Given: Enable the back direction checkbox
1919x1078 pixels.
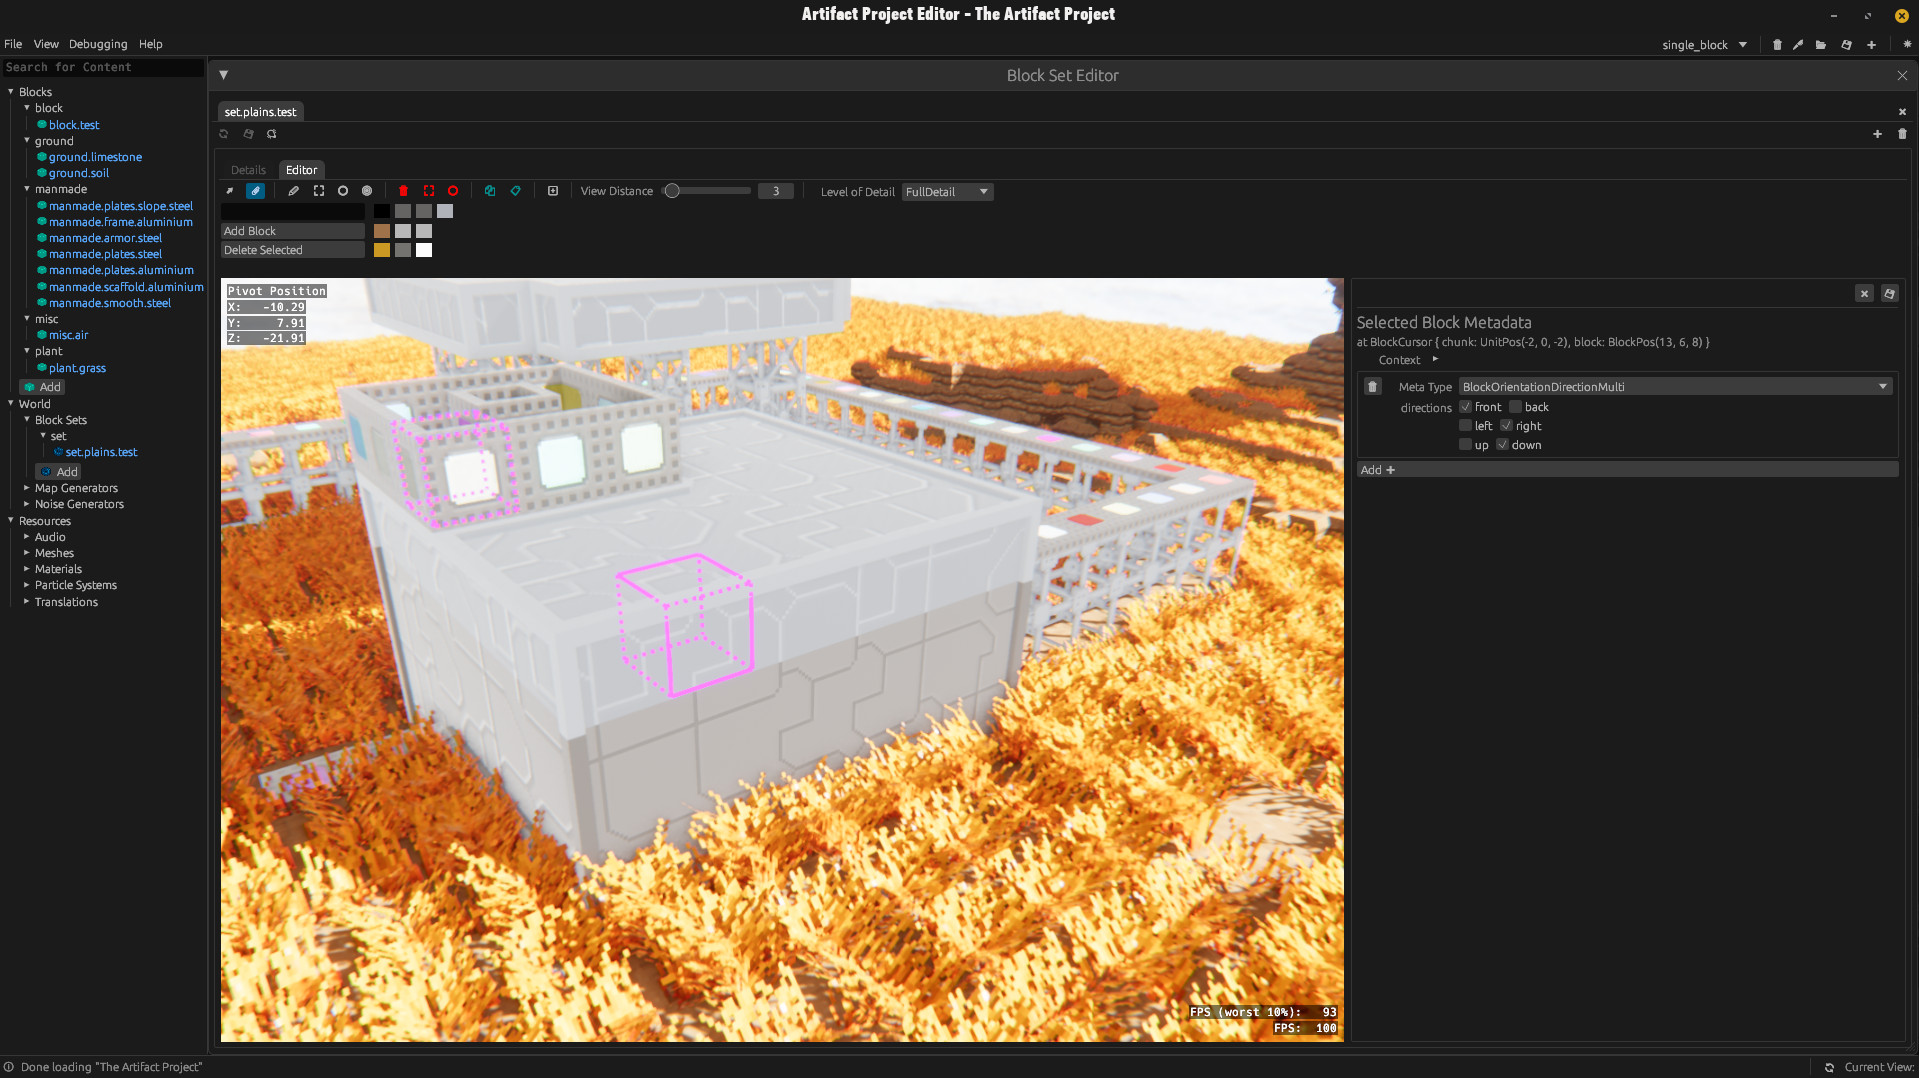Looking at the screenshot, I should click(x=1515, y=407).
